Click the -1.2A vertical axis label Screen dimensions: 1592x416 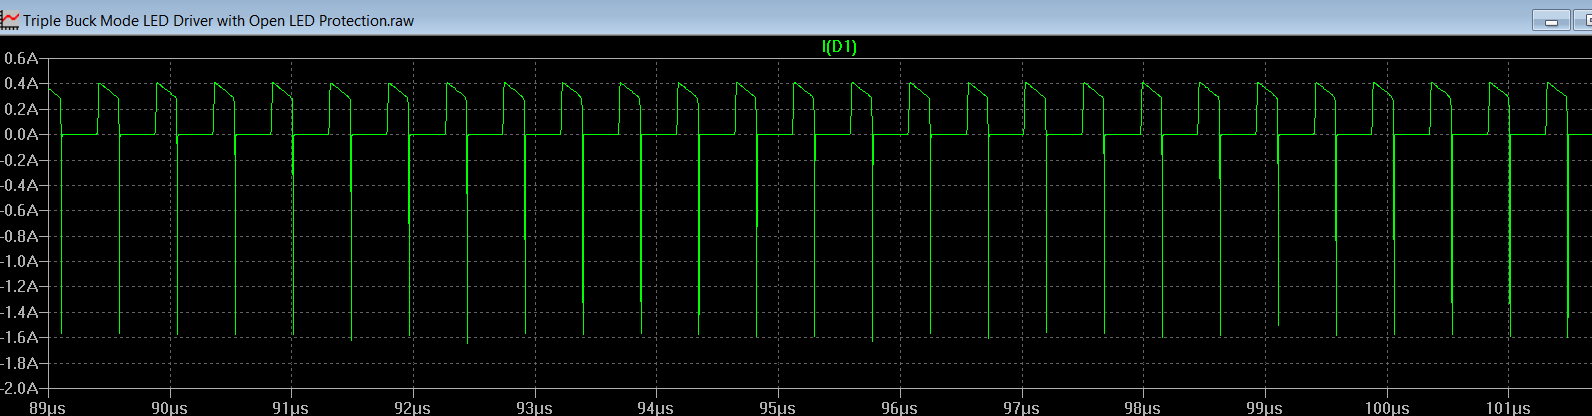point(19,287)
